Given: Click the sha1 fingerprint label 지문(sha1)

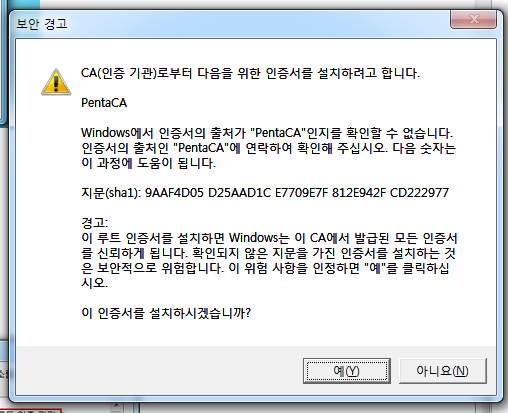Looking at the screenshot, I should click(111, 193).
